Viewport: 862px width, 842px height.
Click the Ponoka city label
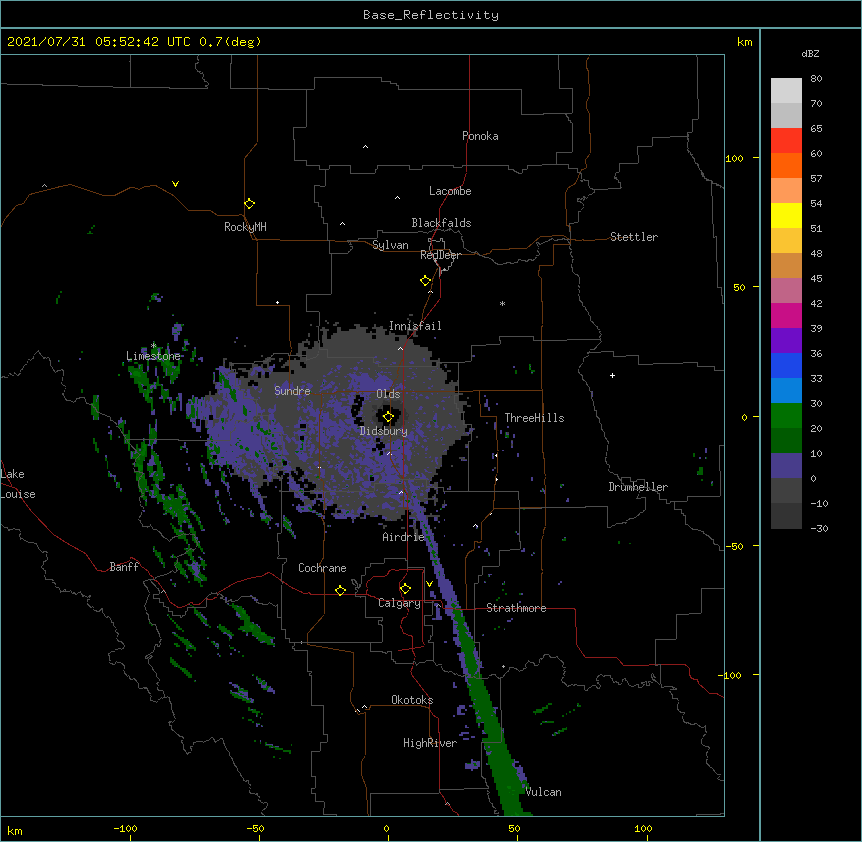(480, 136)
